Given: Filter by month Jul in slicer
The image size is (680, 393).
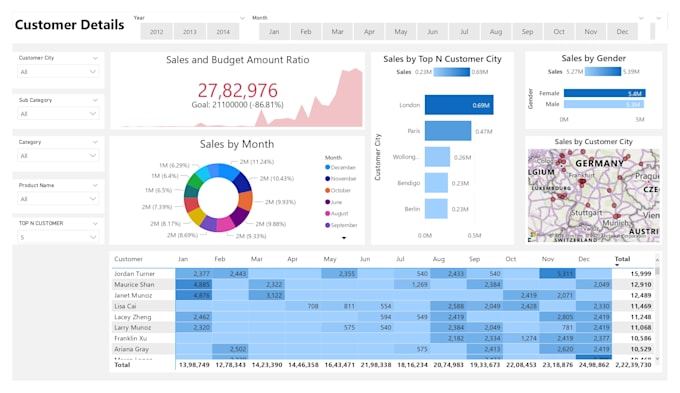Looking at the screenshot, I should point(464,32).
